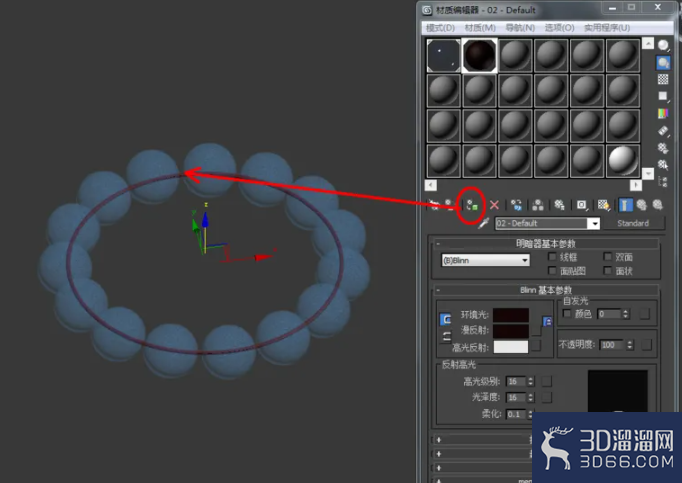Select the dark red second sample slot
Image resolution: width=682 pixels, height=483 pixels.
(x=479, y=55)
